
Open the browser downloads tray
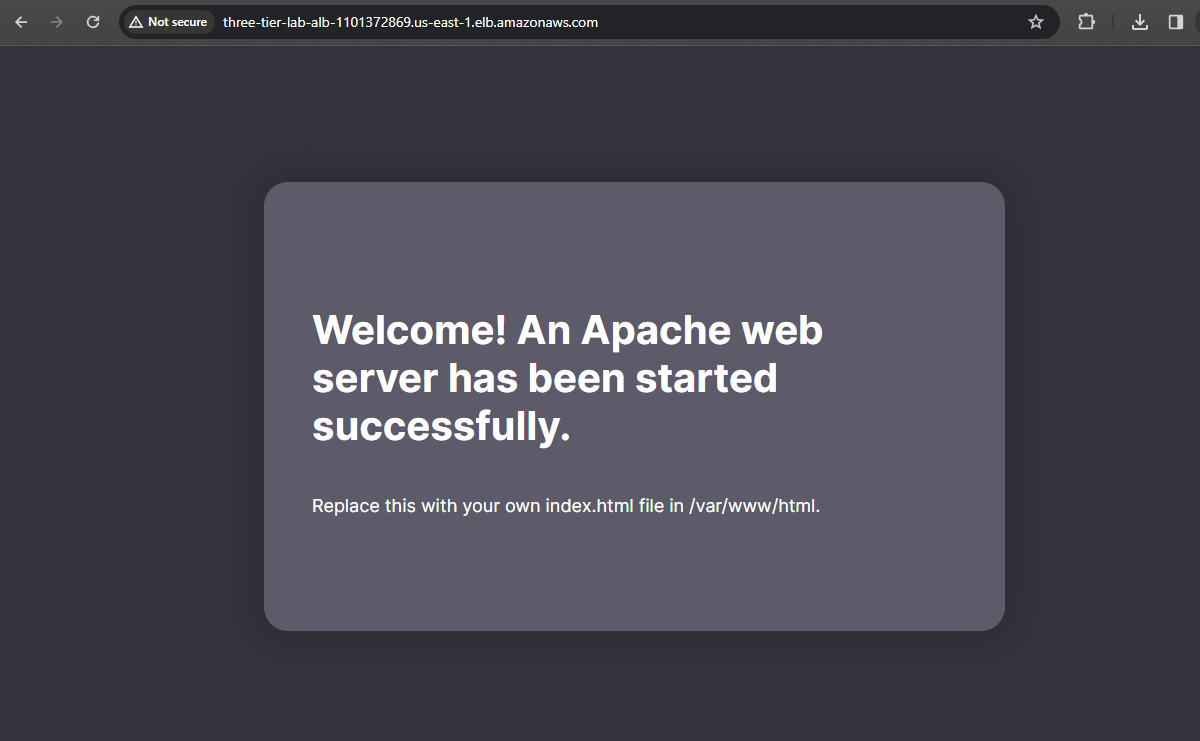1140,22
